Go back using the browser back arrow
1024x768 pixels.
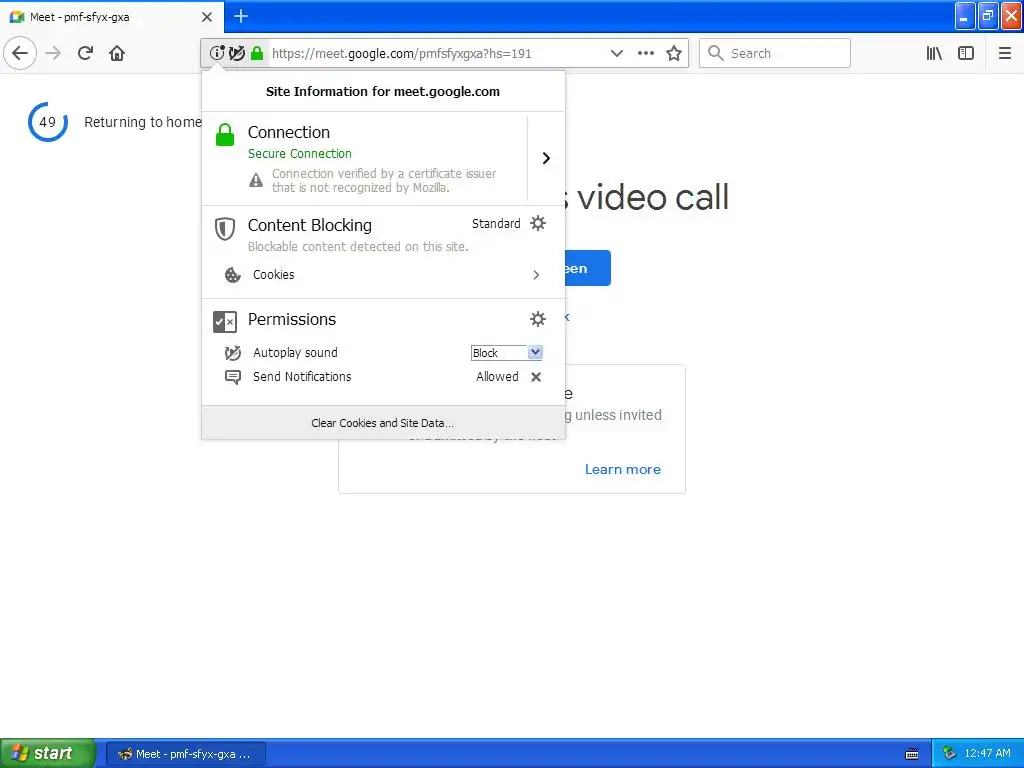coord(20,53)
